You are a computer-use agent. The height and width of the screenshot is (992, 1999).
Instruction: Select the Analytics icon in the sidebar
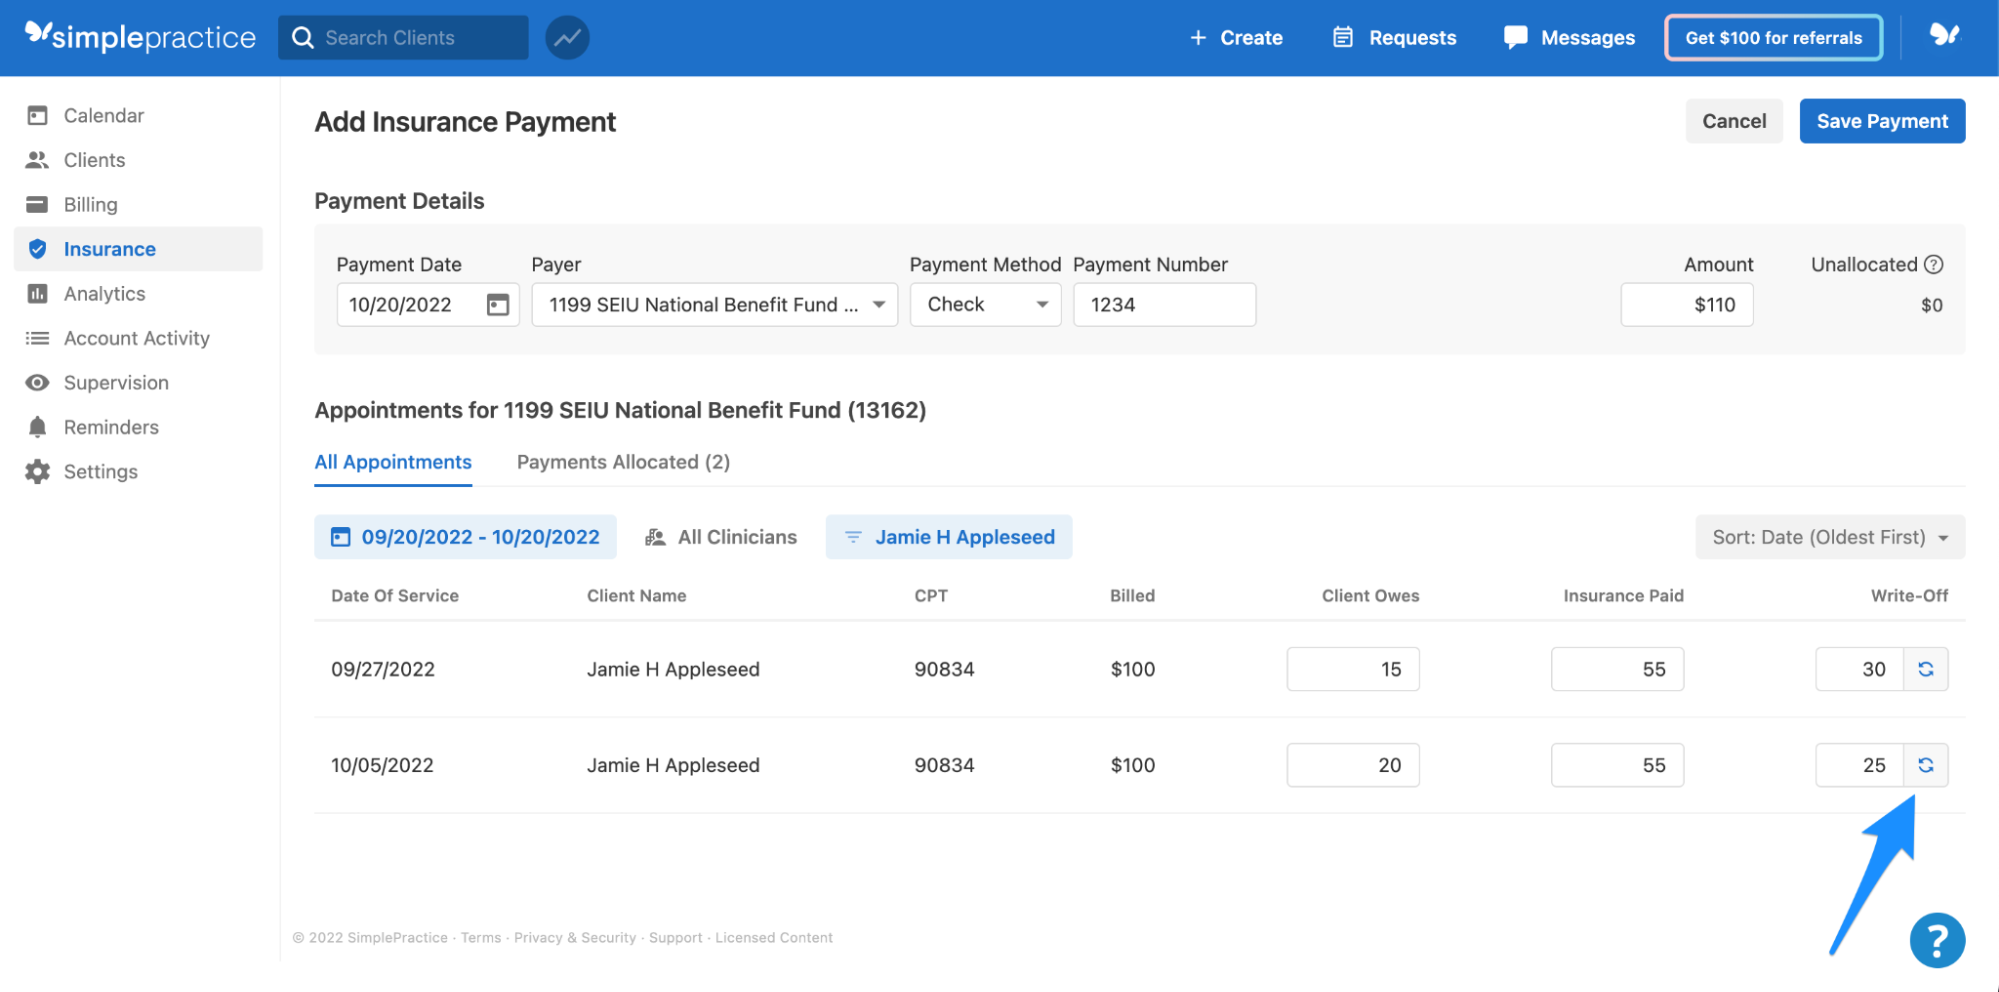point(37,293)
